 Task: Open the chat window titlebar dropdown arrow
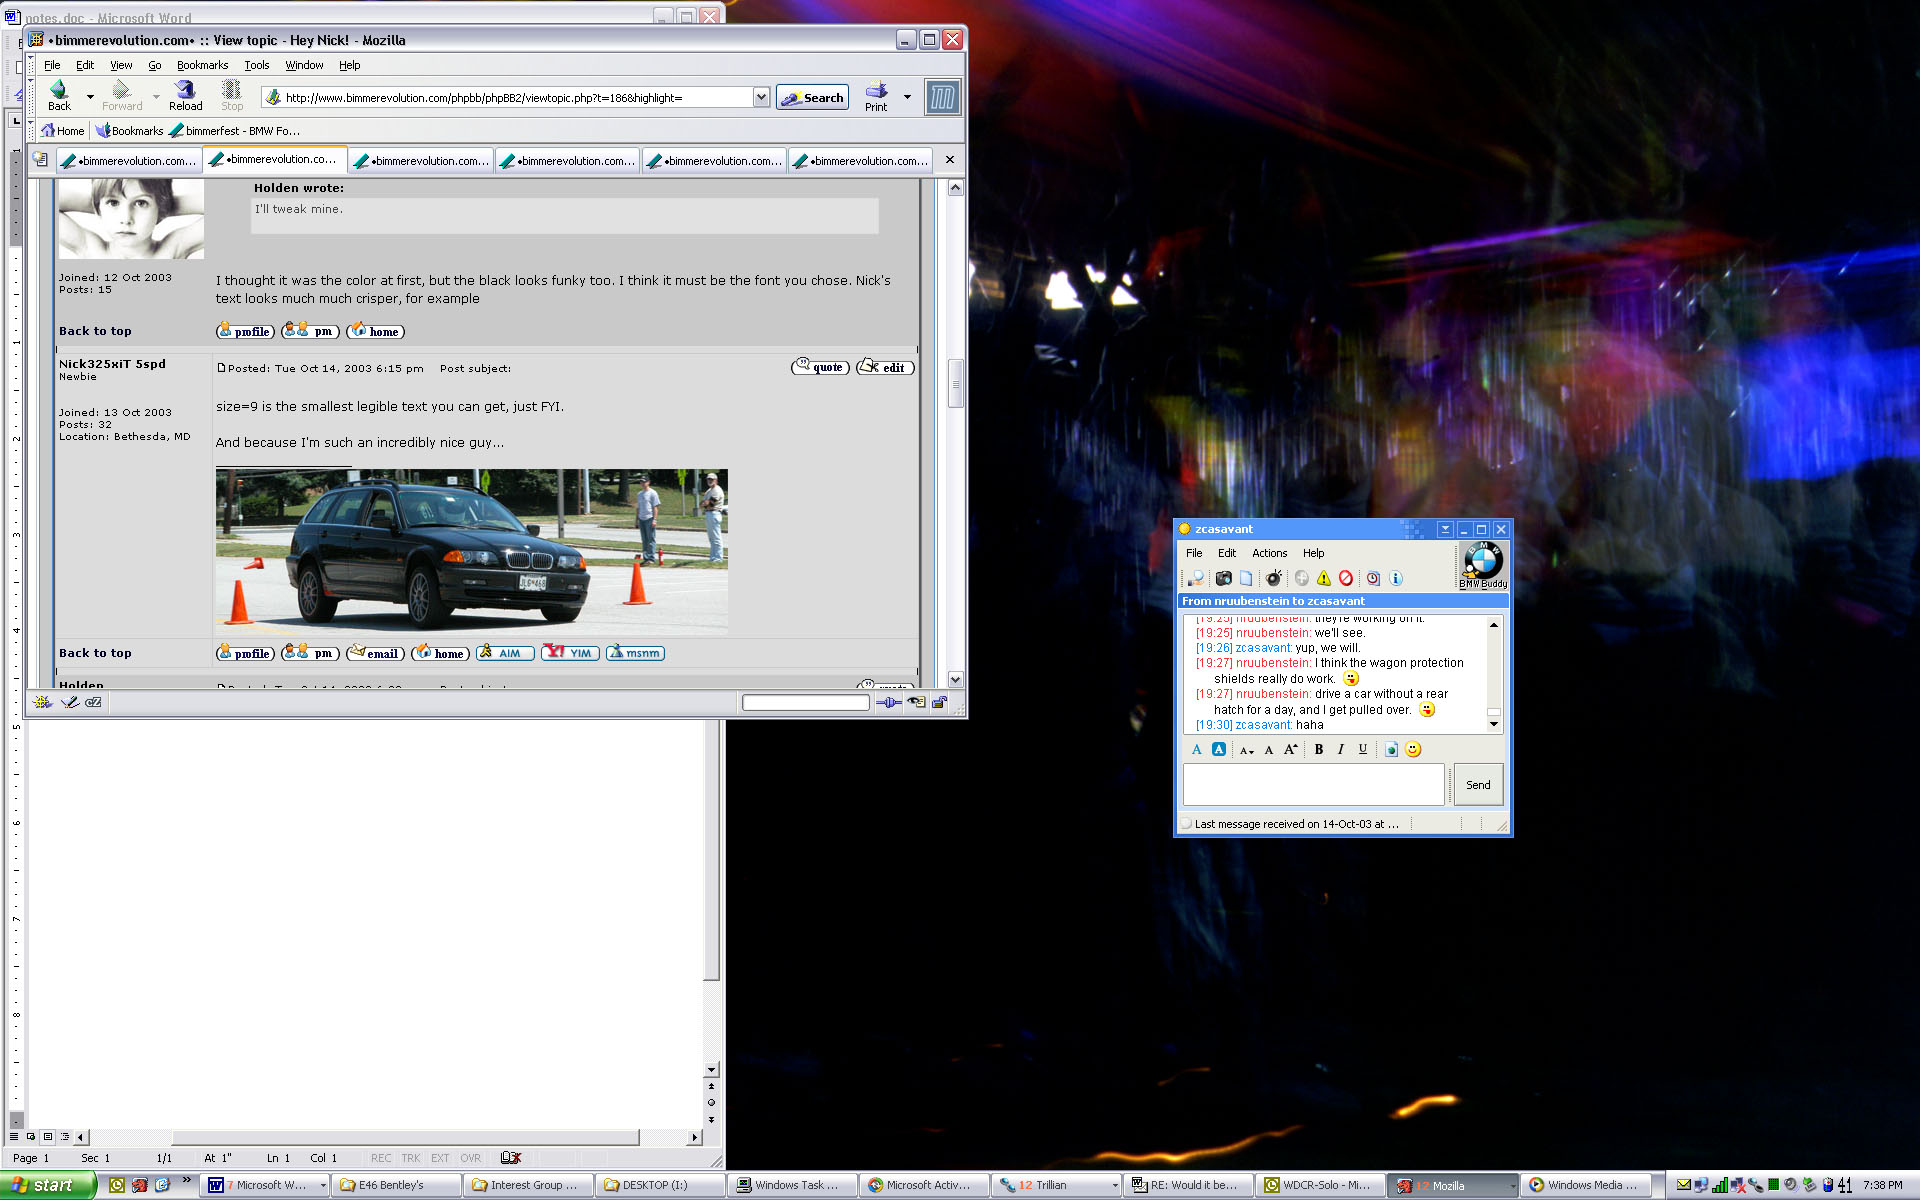point(1445,529)
